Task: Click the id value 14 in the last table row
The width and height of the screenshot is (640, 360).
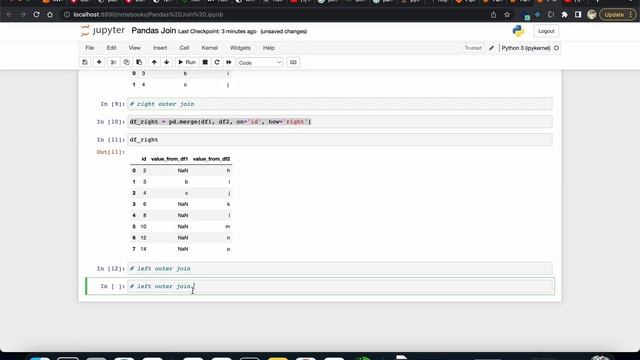Action: click(x=143, y=249)
